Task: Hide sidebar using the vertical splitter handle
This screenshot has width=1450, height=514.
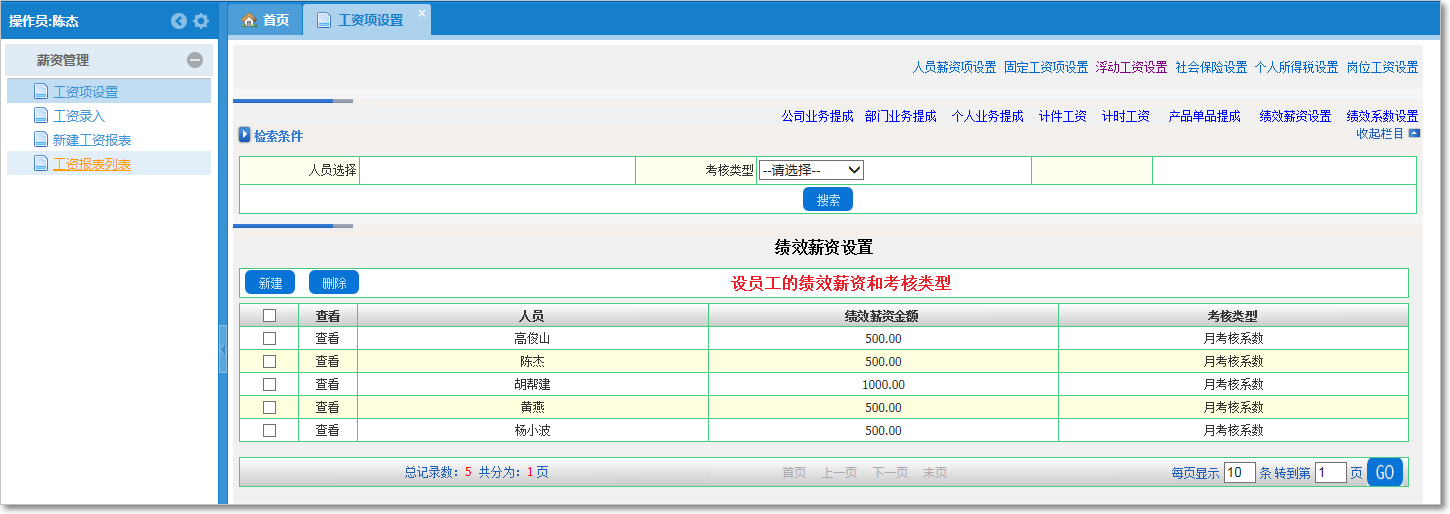Action: click(x=223, y=348)
